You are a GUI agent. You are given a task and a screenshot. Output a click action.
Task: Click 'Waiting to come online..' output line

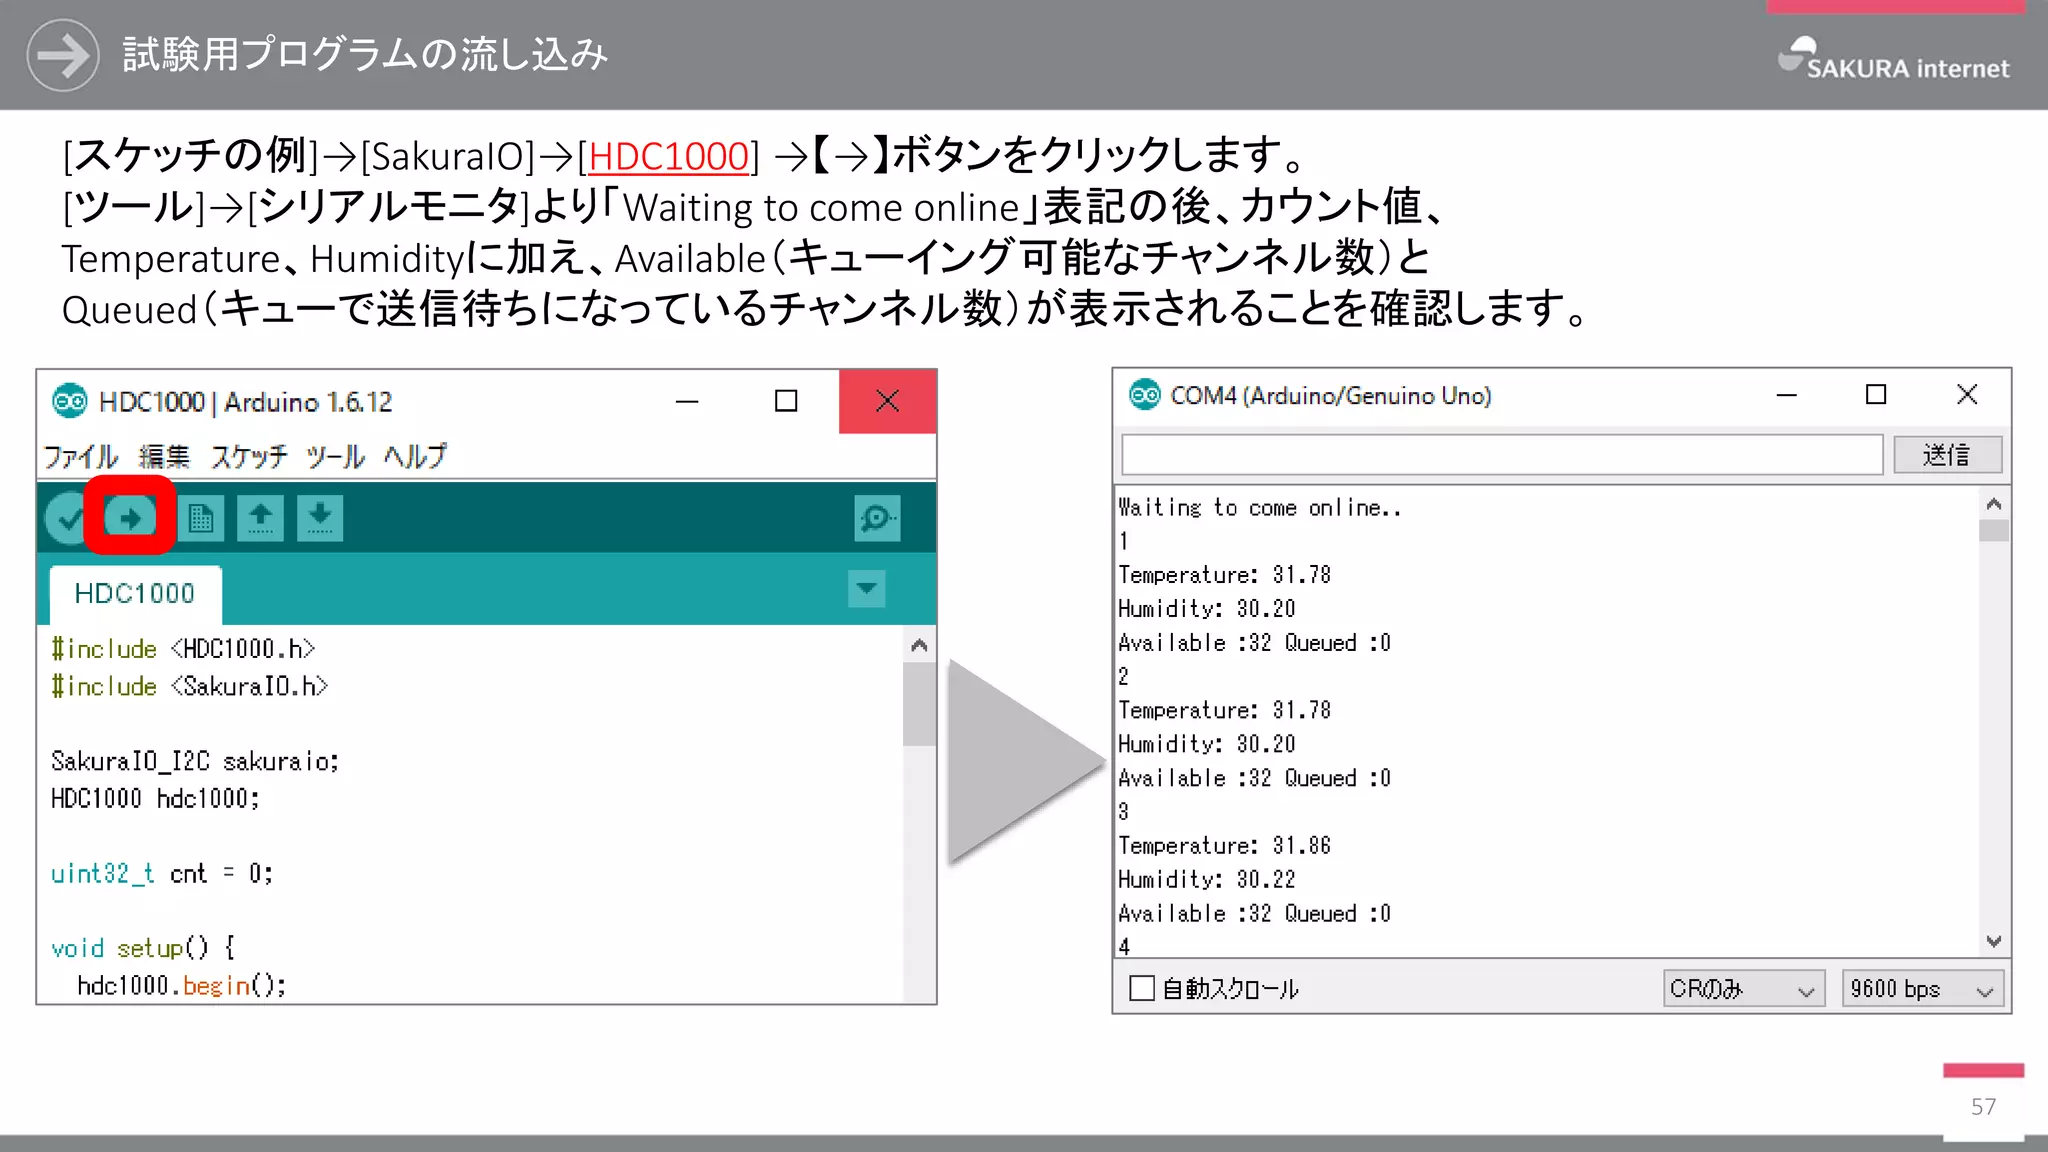pos(1259,508)
